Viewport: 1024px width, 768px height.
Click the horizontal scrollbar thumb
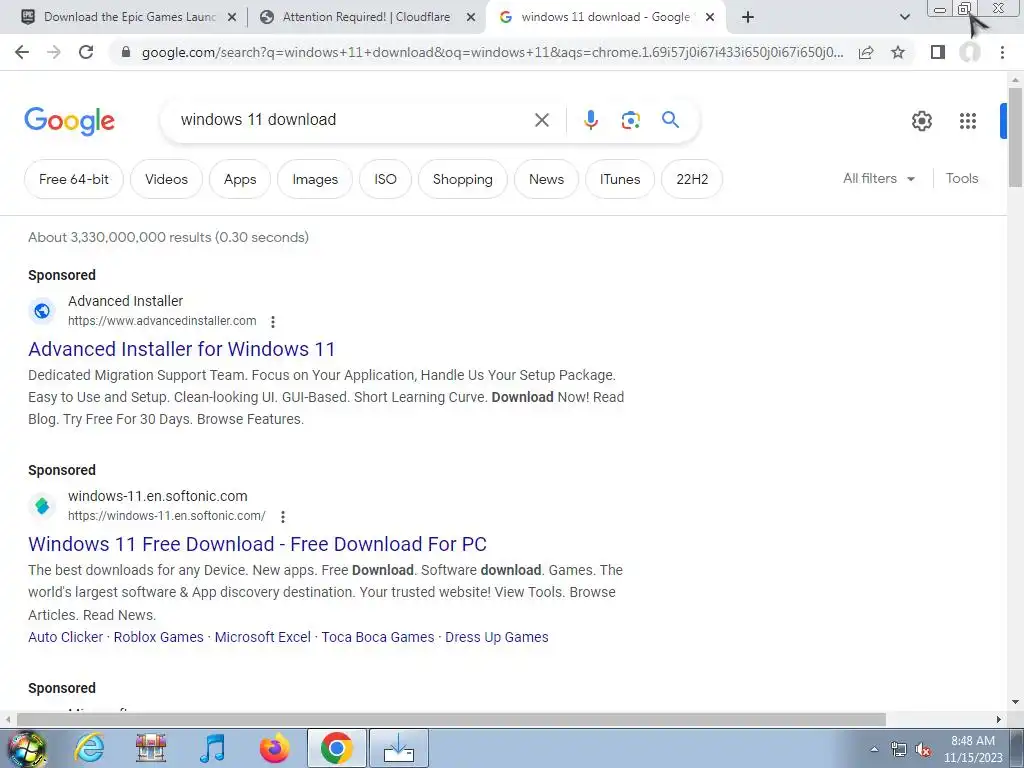pos(451,720)
